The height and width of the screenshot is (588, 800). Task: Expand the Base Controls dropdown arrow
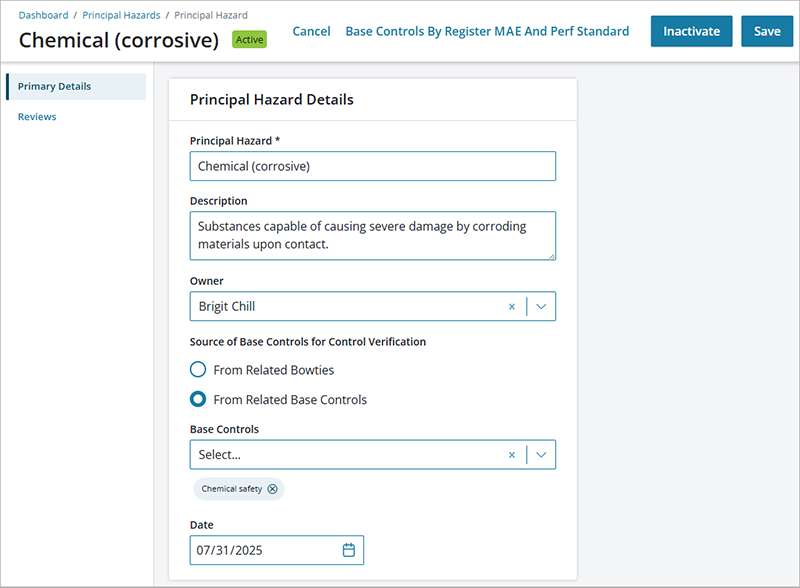pos(541,455)
